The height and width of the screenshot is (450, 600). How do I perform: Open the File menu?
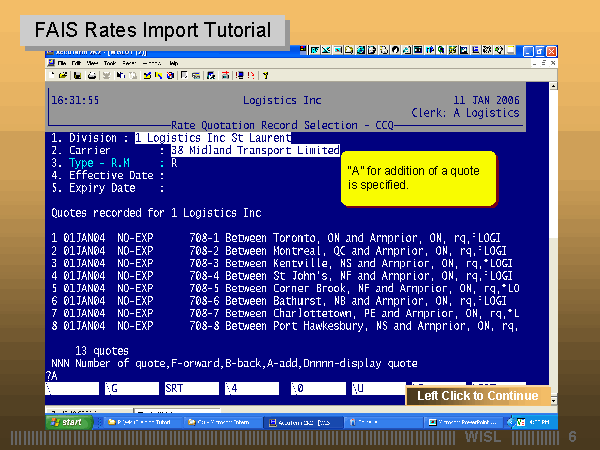click(x=62, y=63)
